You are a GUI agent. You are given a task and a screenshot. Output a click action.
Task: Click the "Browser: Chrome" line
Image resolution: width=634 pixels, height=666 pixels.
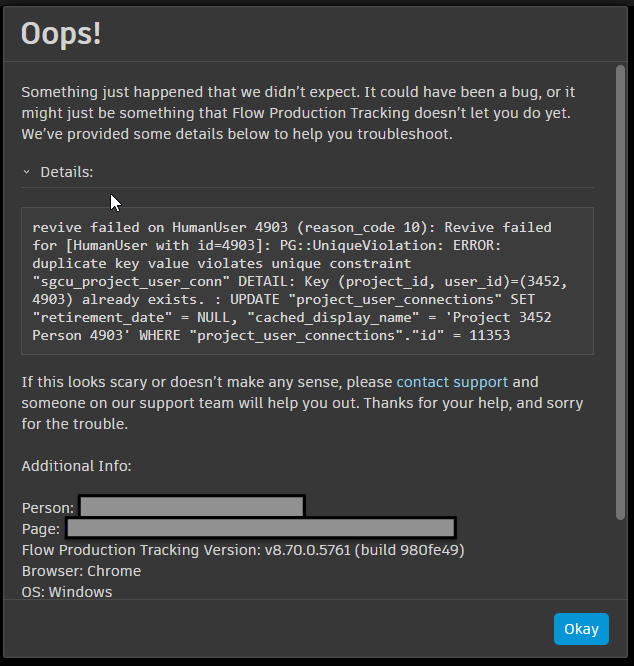click(x=81, y=571)
